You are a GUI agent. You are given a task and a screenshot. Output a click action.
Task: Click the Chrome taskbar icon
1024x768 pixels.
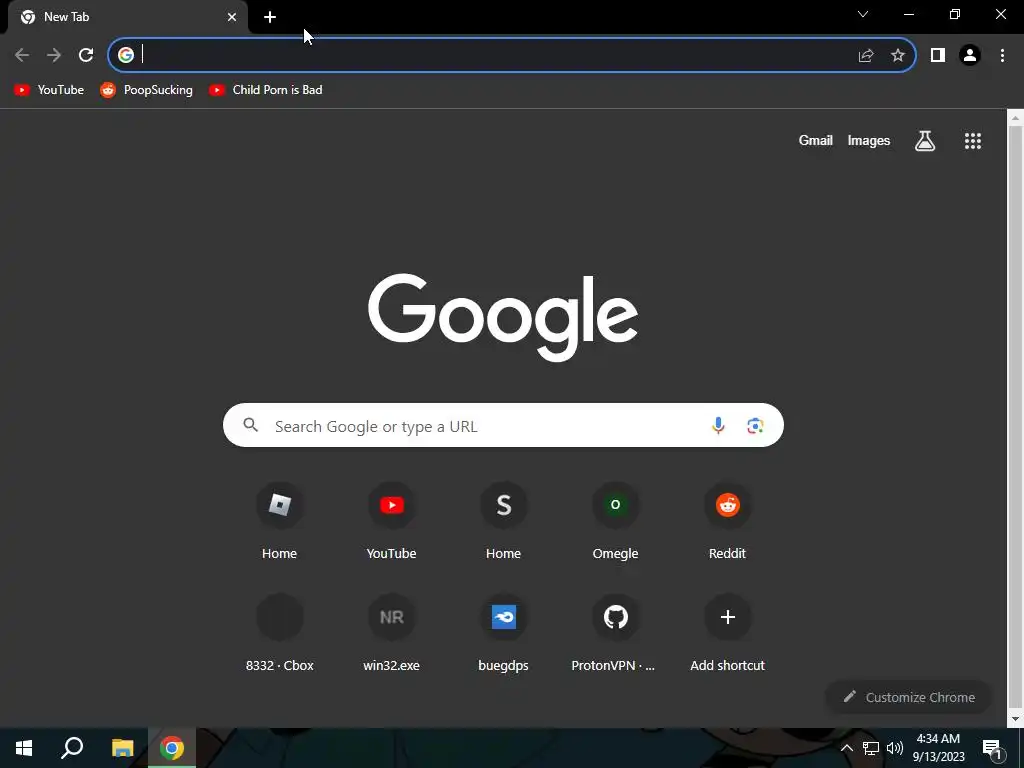coord(172,748)
